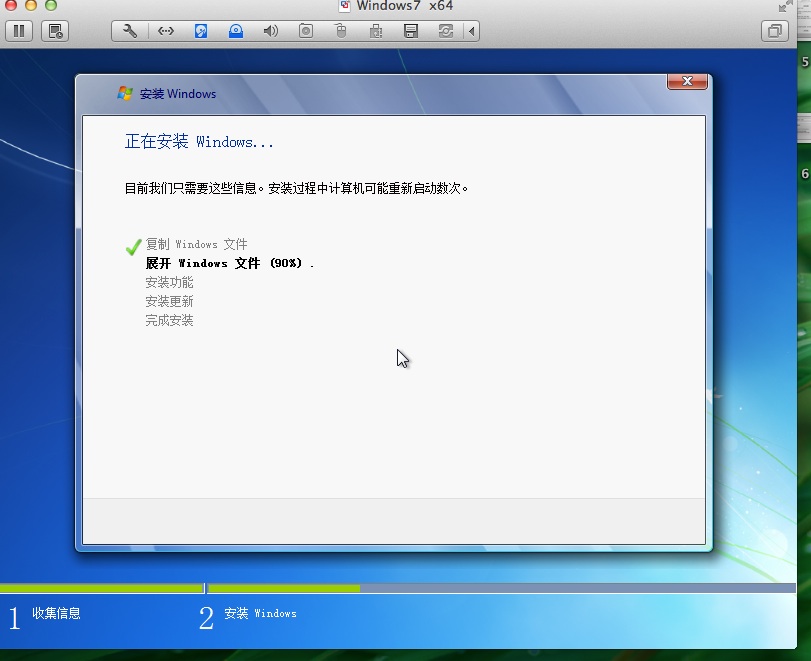Viewport: 811px width, 661px height.
Task: Click the yellow macOS minimize button
Action: coord(31,5)
